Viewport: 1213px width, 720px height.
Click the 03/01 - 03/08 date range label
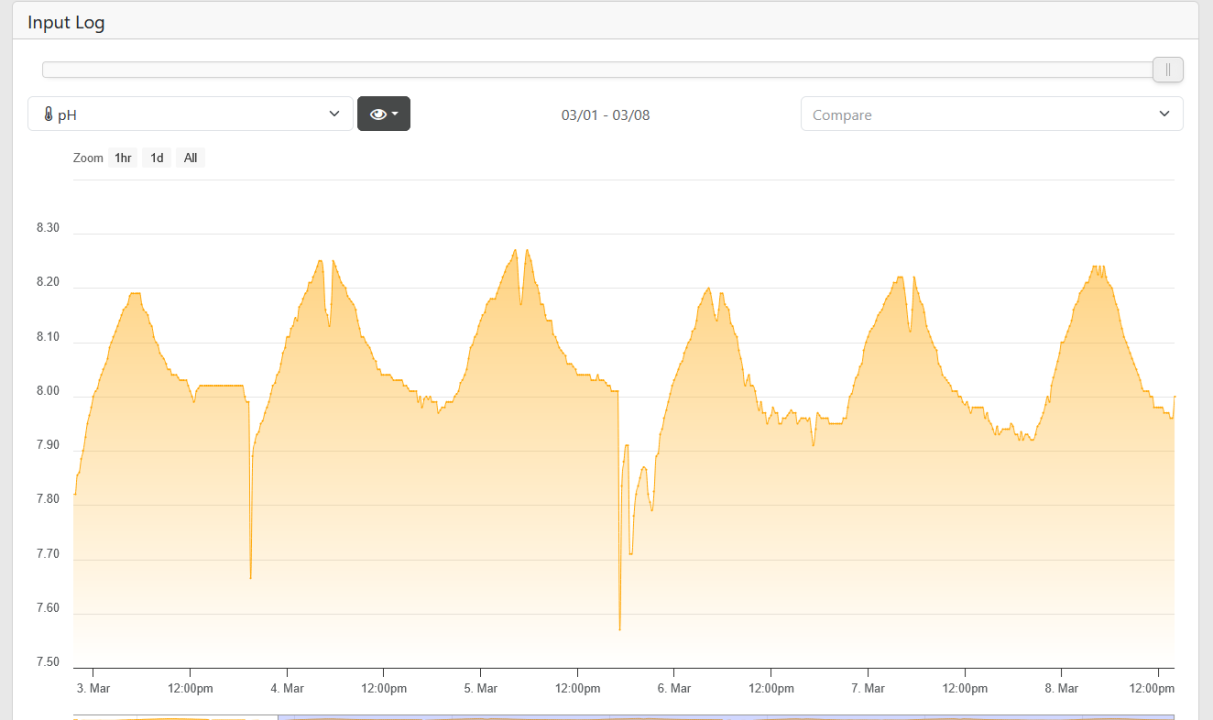[605, 115]
